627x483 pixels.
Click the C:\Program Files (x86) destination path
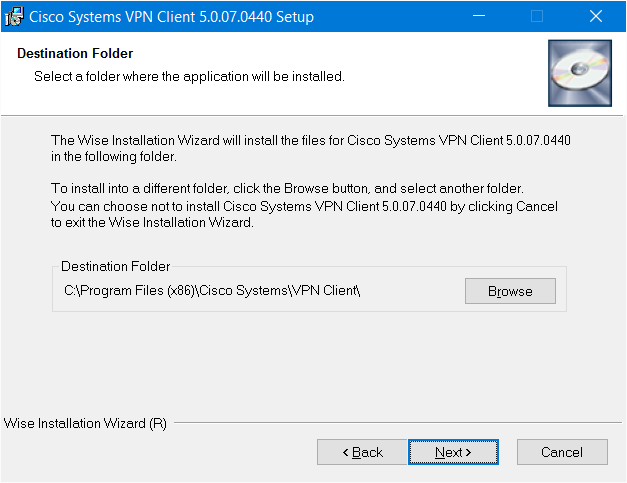pos(212,291)
